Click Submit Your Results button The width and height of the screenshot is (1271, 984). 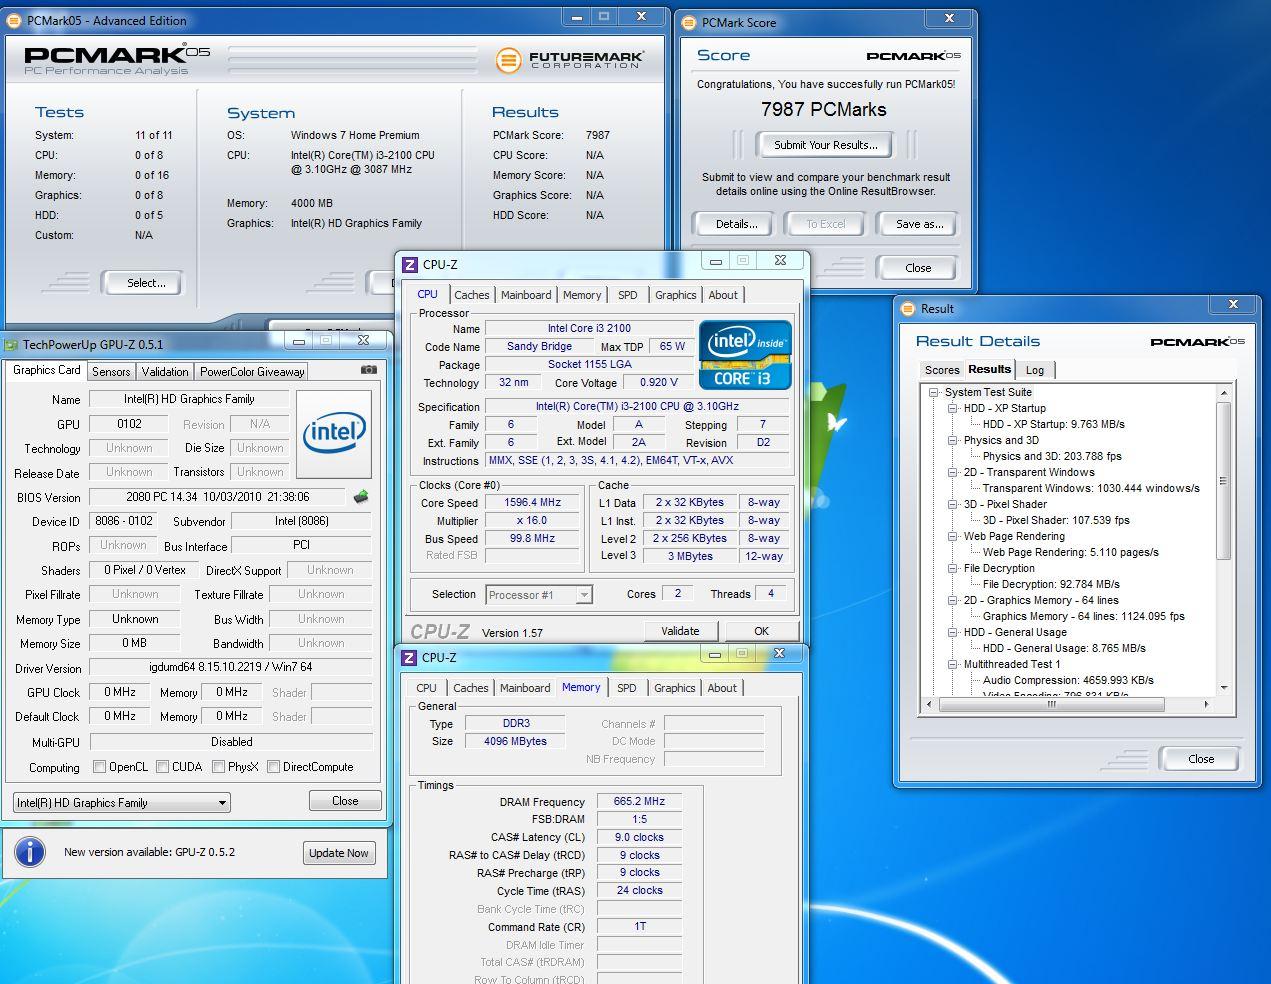(x=826, y=145)
